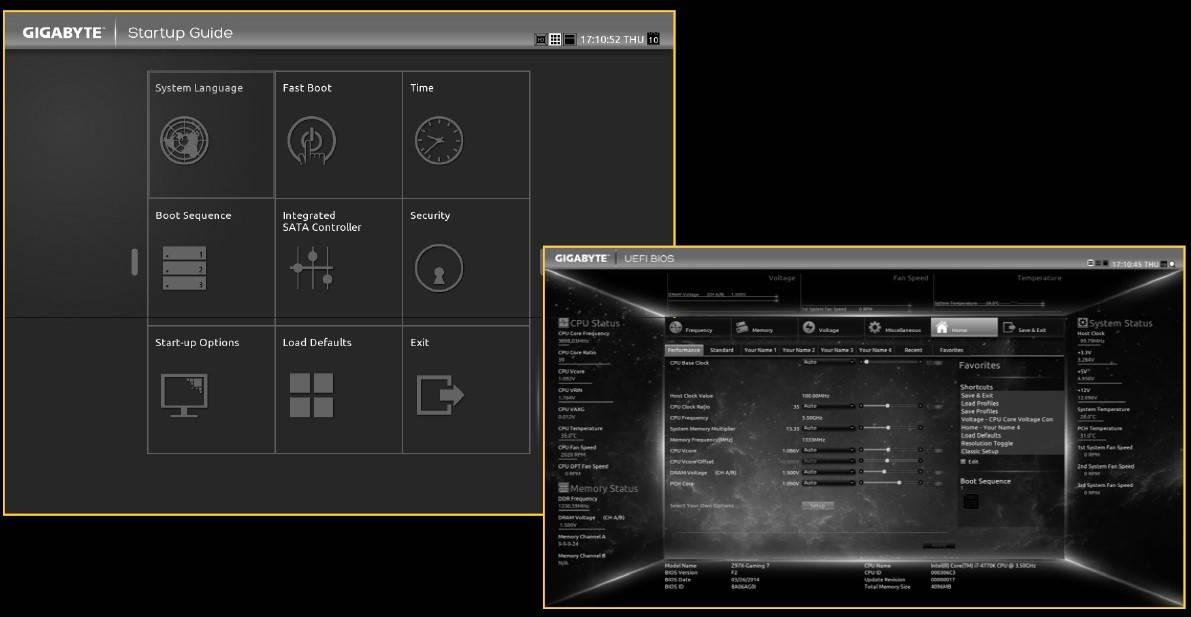Open Integrated SATA Controller settings icon

311,269
